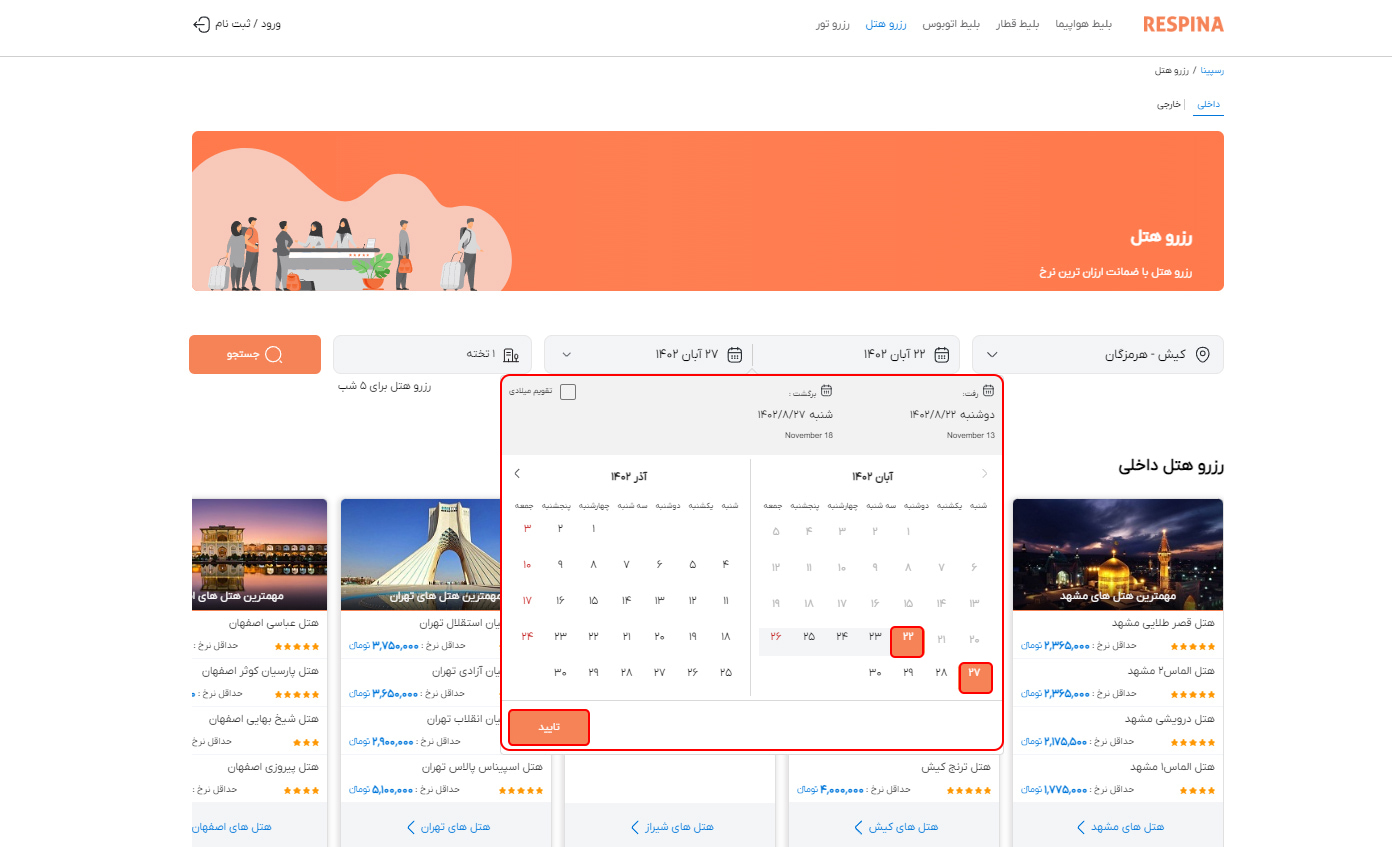Screen dimensions: 1392x847
Task: Open بلیط هواپیما in the top menu
Action: pos(1084,24)
